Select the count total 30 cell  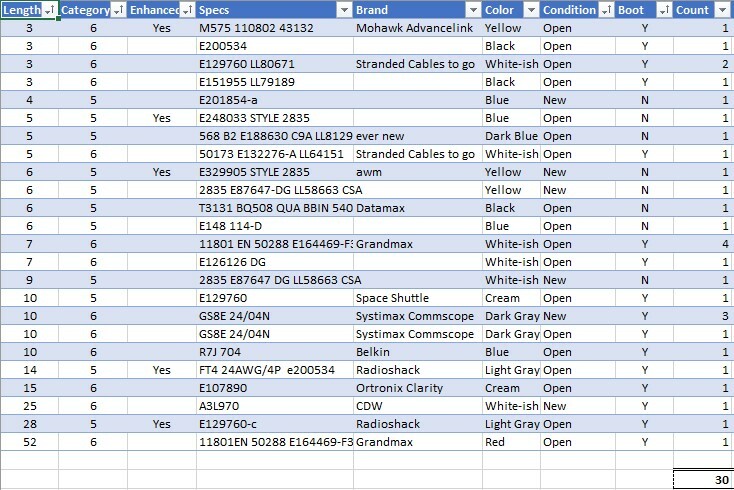click(x=704, y=480)
